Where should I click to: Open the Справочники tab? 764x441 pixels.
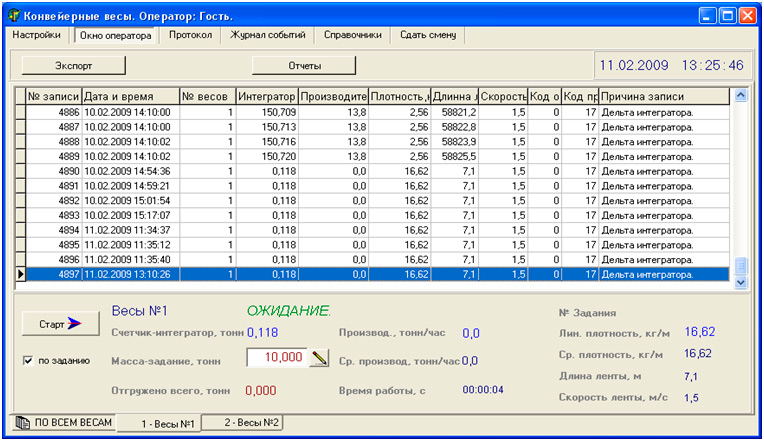click(352, 35)
